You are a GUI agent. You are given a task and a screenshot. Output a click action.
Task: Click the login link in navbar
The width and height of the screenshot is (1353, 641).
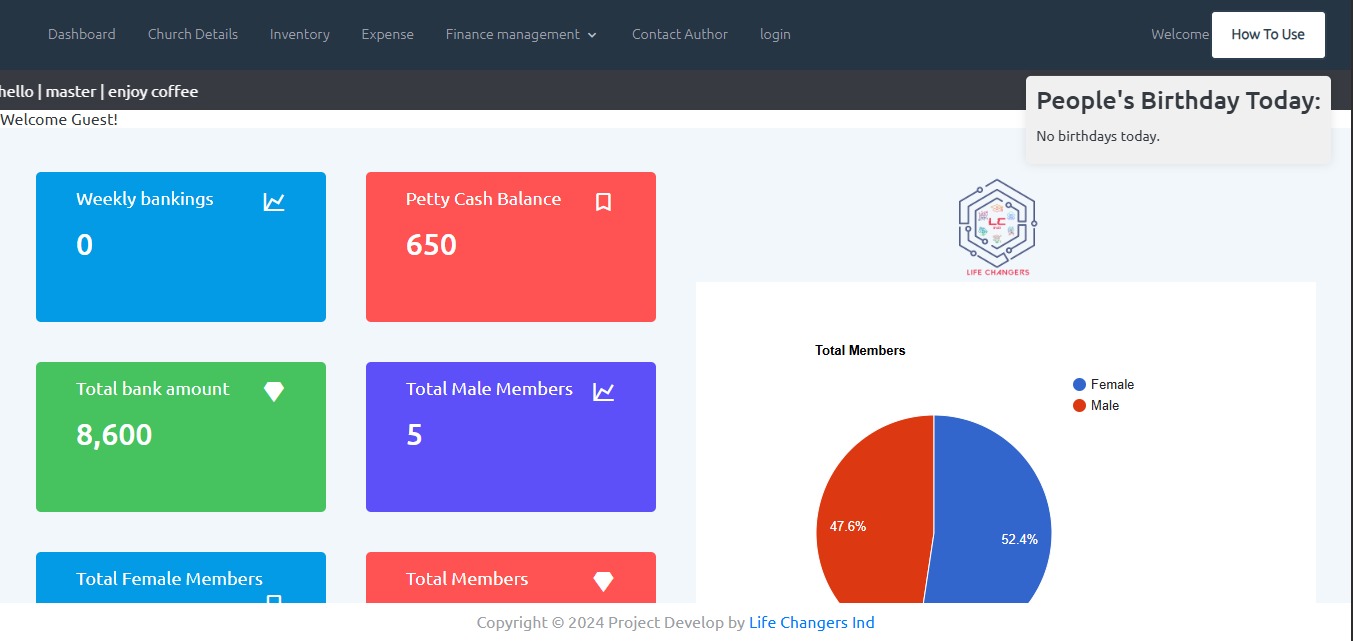click(x=775, y=34)
